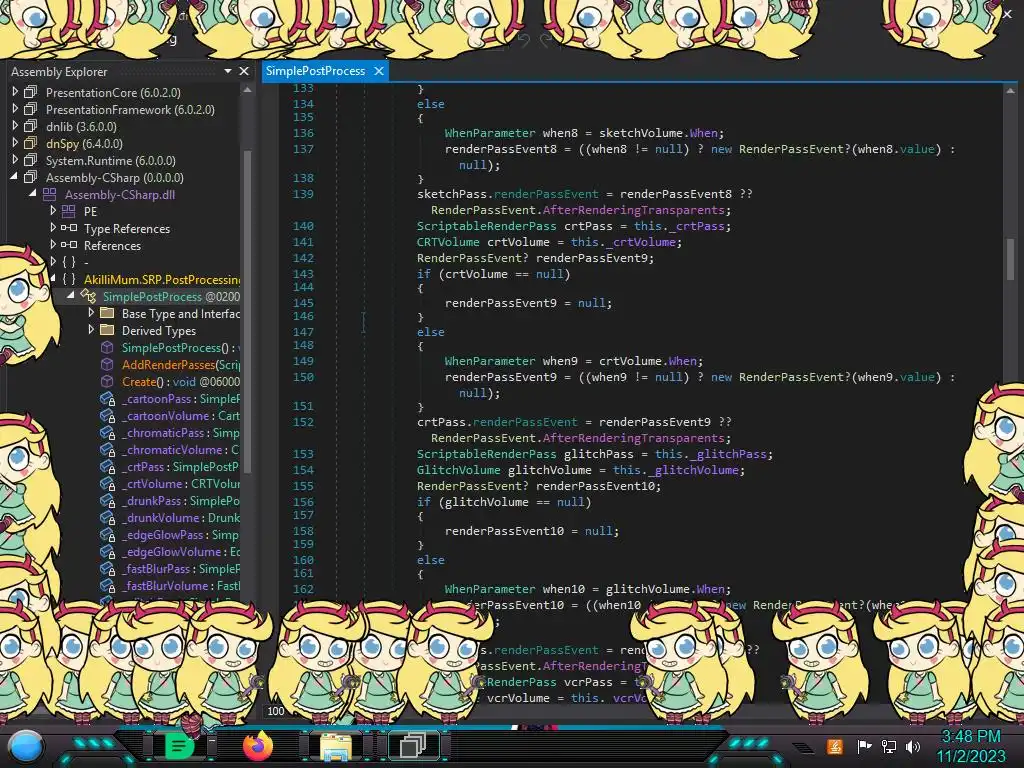Image resolution: width=1024 pixels, height=768 pixels.
Task: Click the Start orb button
Action: click(x=26, y=747)
